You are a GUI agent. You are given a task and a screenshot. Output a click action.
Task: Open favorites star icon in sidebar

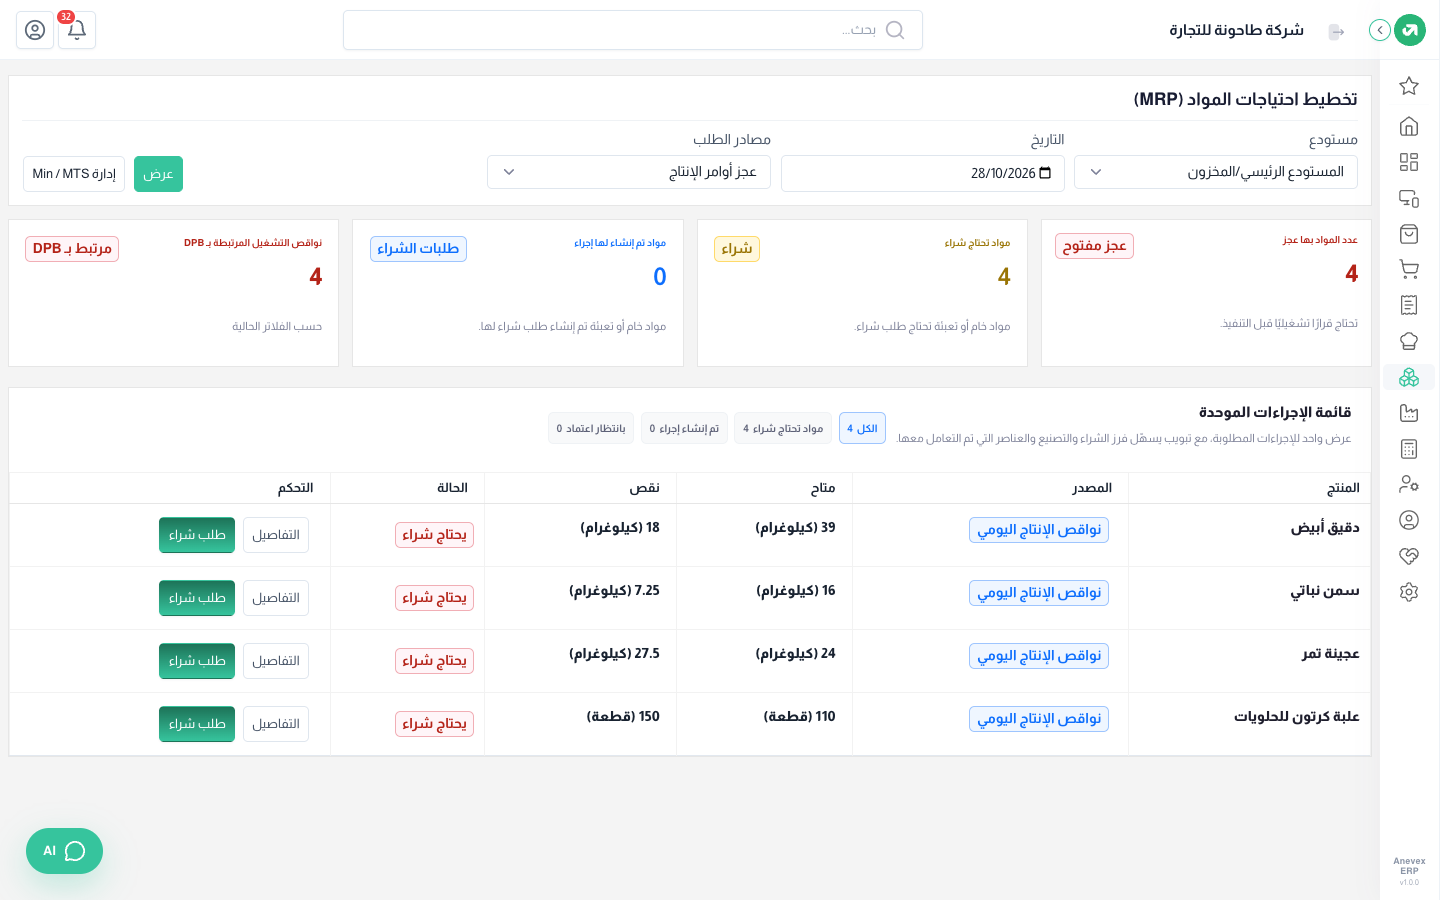coord(1409,86)
